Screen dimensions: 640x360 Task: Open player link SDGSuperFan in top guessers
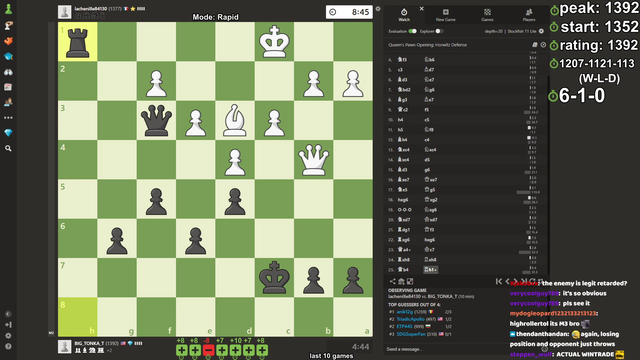(411, 334)
